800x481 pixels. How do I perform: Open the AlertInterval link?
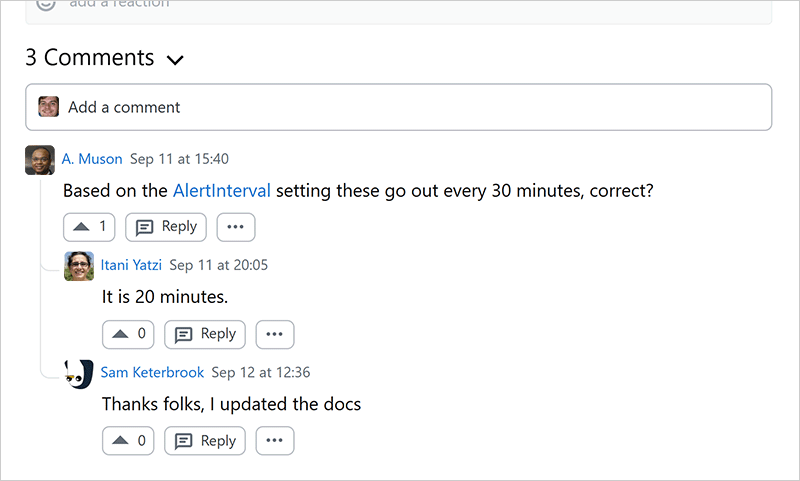point(221,190)
